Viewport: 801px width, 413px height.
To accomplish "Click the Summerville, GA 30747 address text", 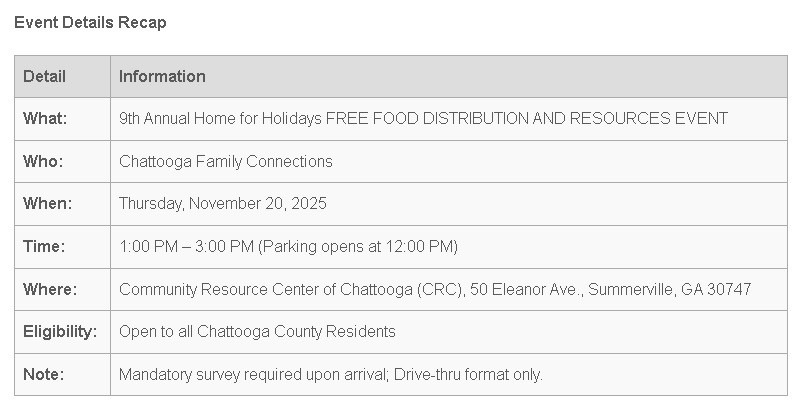I will 670,289.
